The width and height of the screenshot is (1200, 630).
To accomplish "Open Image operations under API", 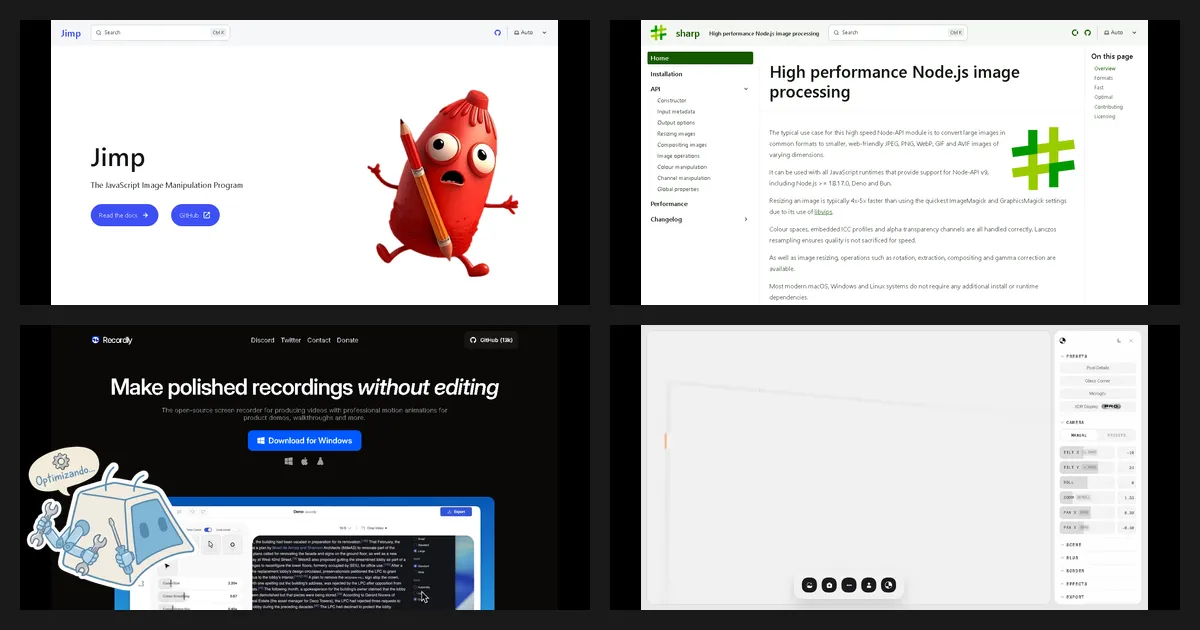I will (x=678, y=156).
